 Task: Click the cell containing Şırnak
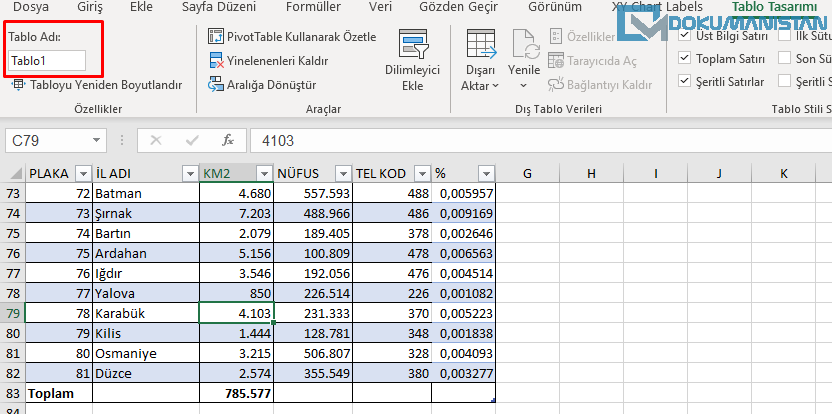[x=146, y=213]
